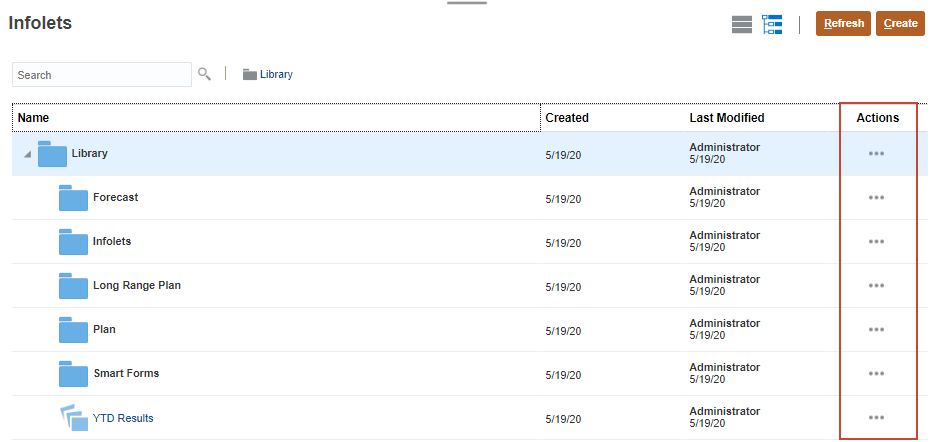Collapse the Library folder tree
The width and height of the screenshot is (931, 442).
(27, 155)
